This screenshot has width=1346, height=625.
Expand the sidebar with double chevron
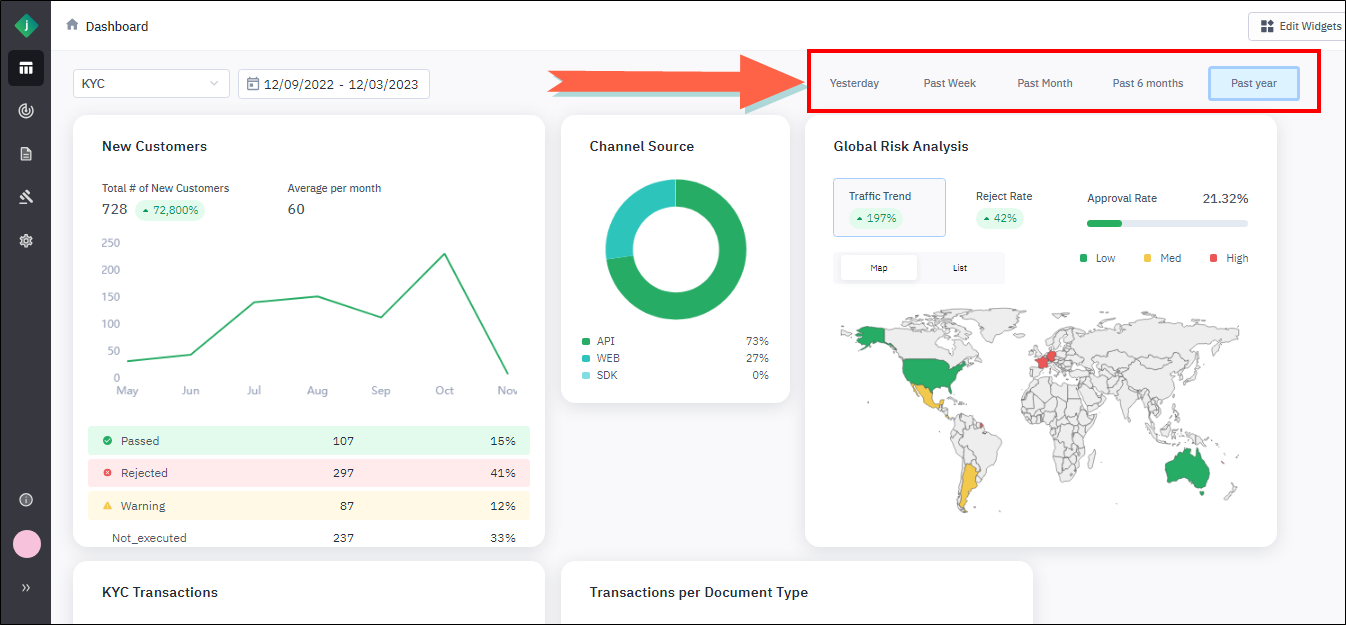(26, 588)
